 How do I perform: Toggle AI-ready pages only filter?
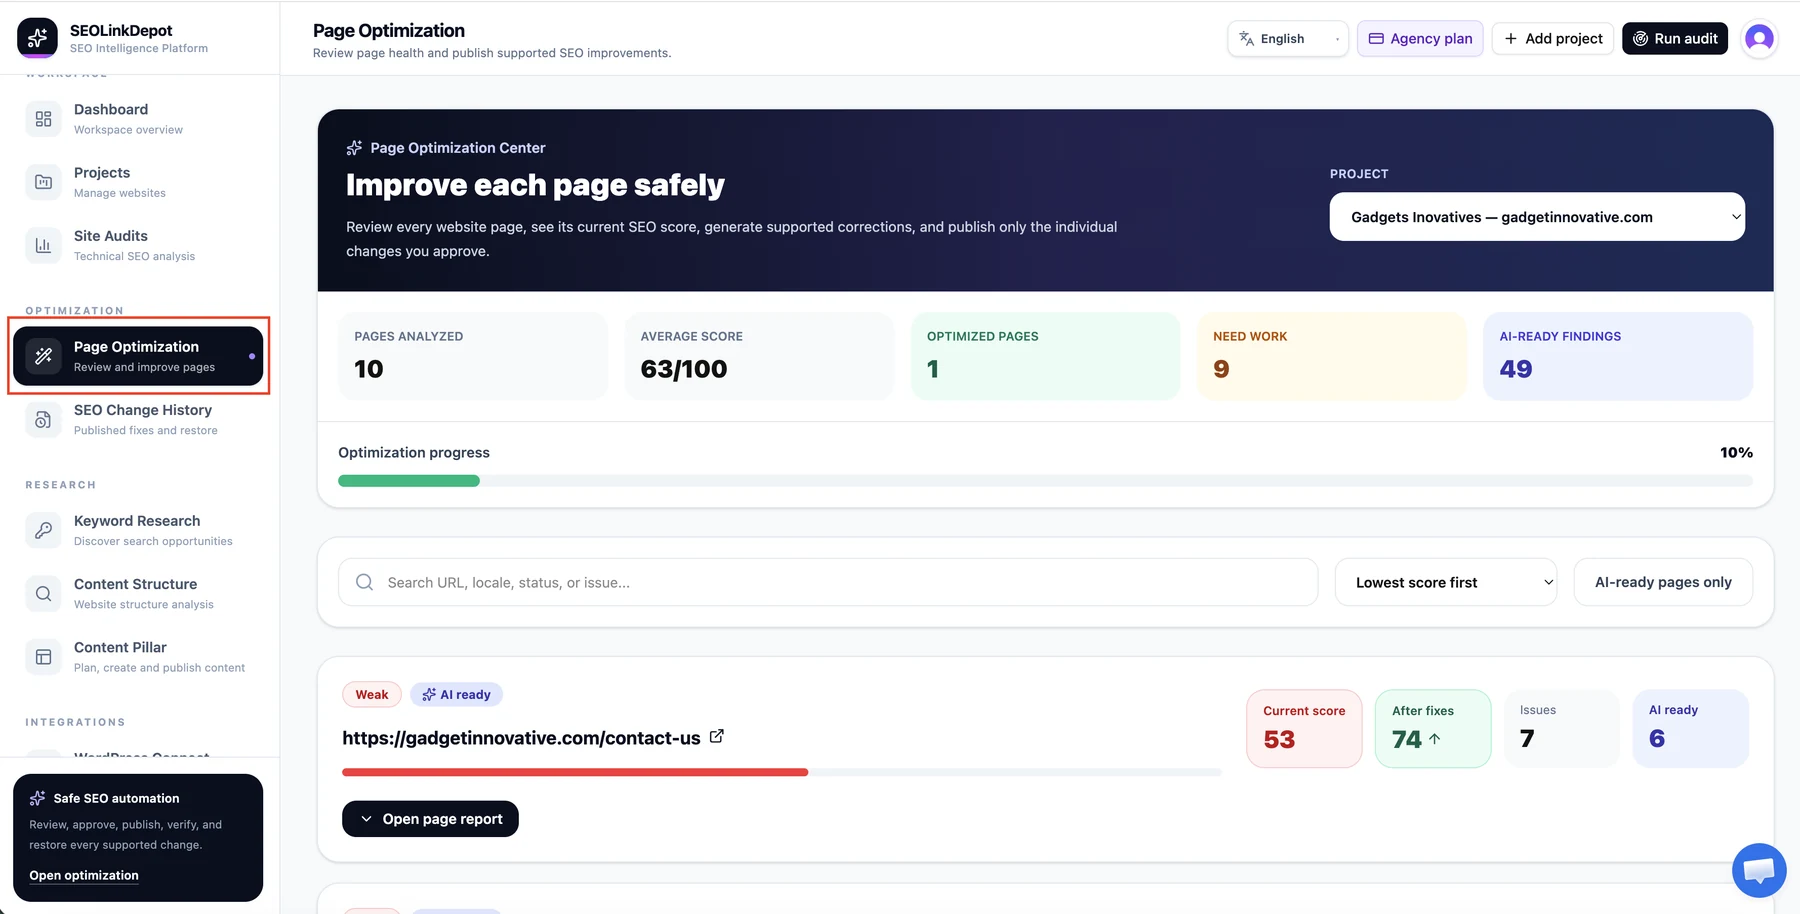coord(1663,582)
